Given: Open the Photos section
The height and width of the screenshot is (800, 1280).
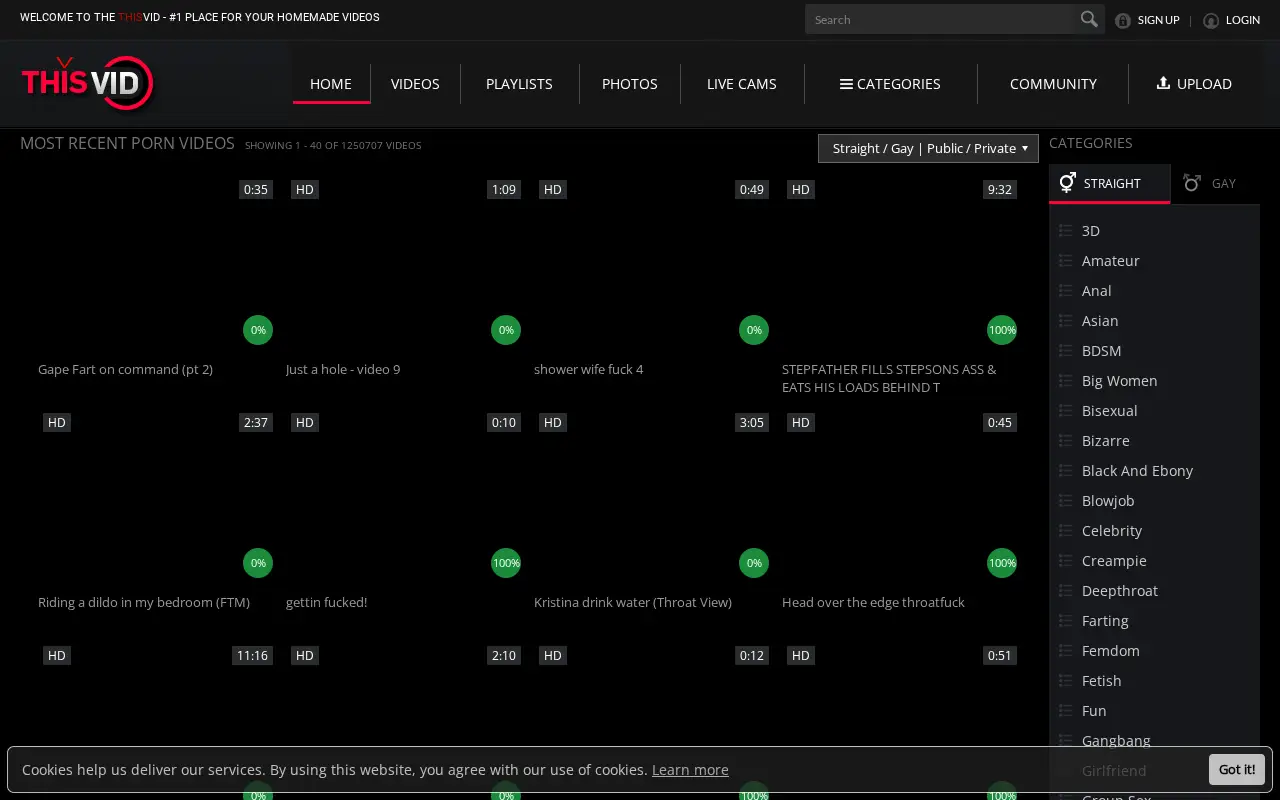Looking at the screenshot, I should tap(630, 84).
